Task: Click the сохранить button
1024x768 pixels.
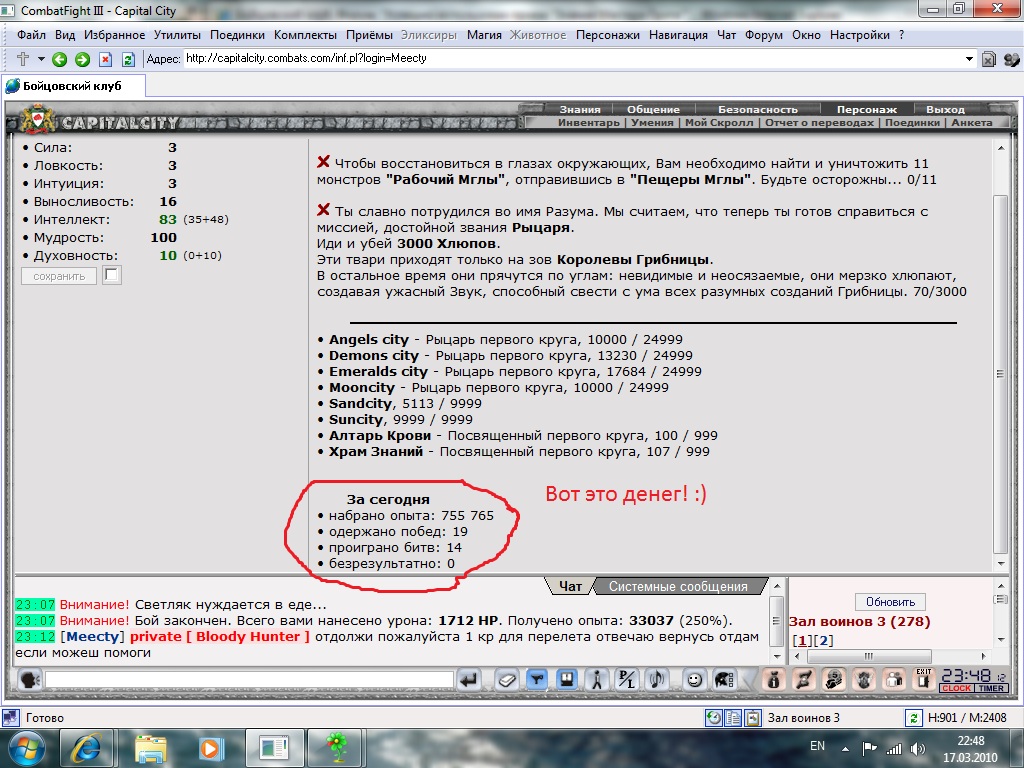Action: (59, 276)
